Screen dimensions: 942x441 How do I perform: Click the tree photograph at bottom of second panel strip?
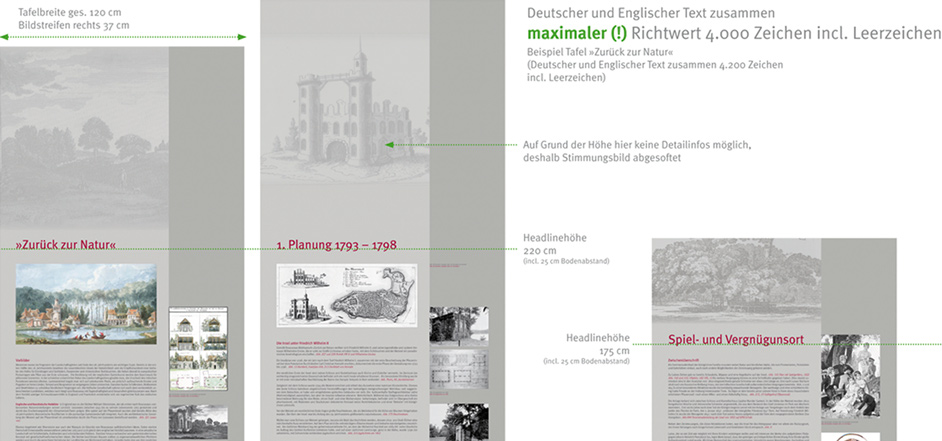[459, 422]
